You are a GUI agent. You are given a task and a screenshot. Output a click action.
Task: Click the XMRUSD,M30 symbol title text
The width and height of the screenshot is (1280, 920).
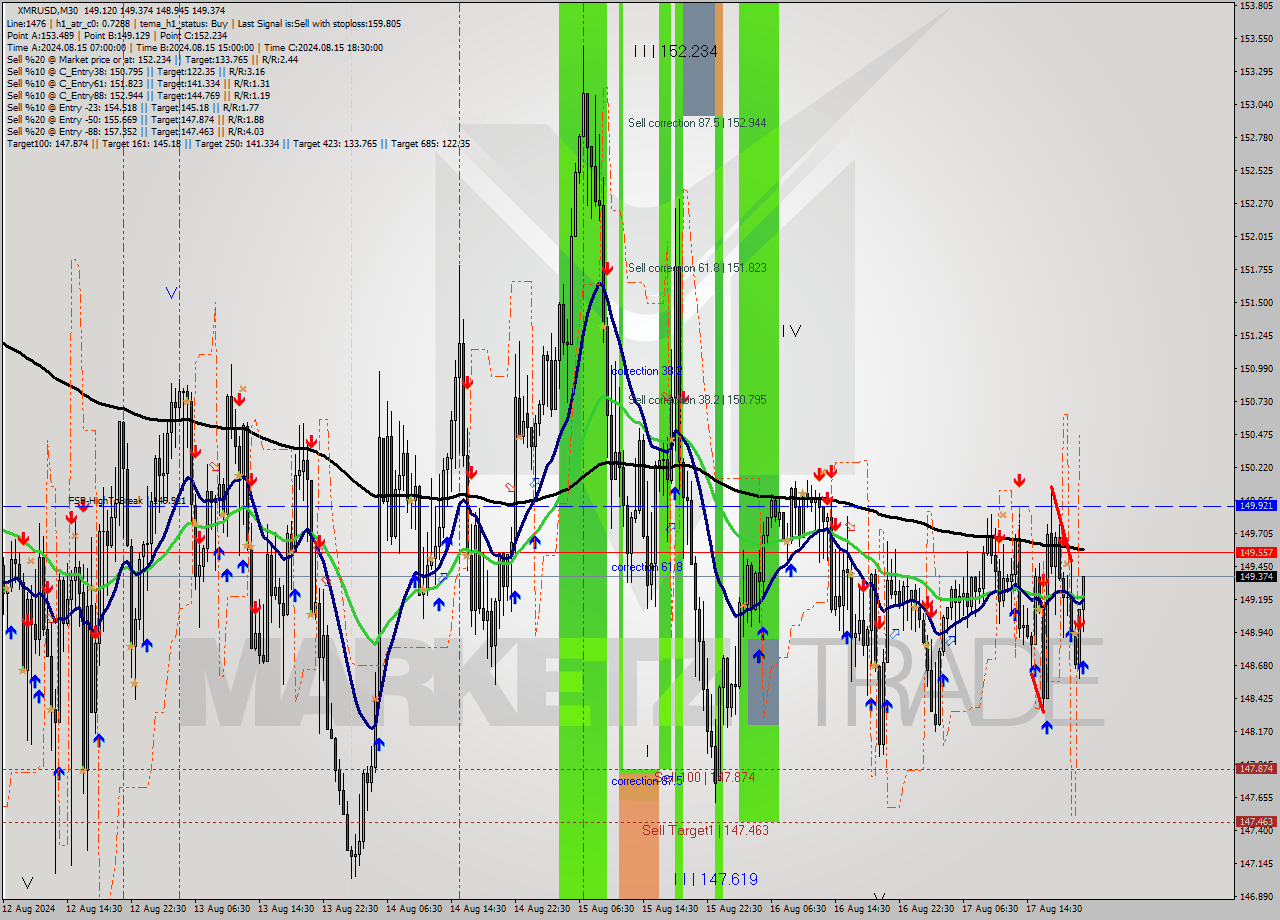point(49,10)
